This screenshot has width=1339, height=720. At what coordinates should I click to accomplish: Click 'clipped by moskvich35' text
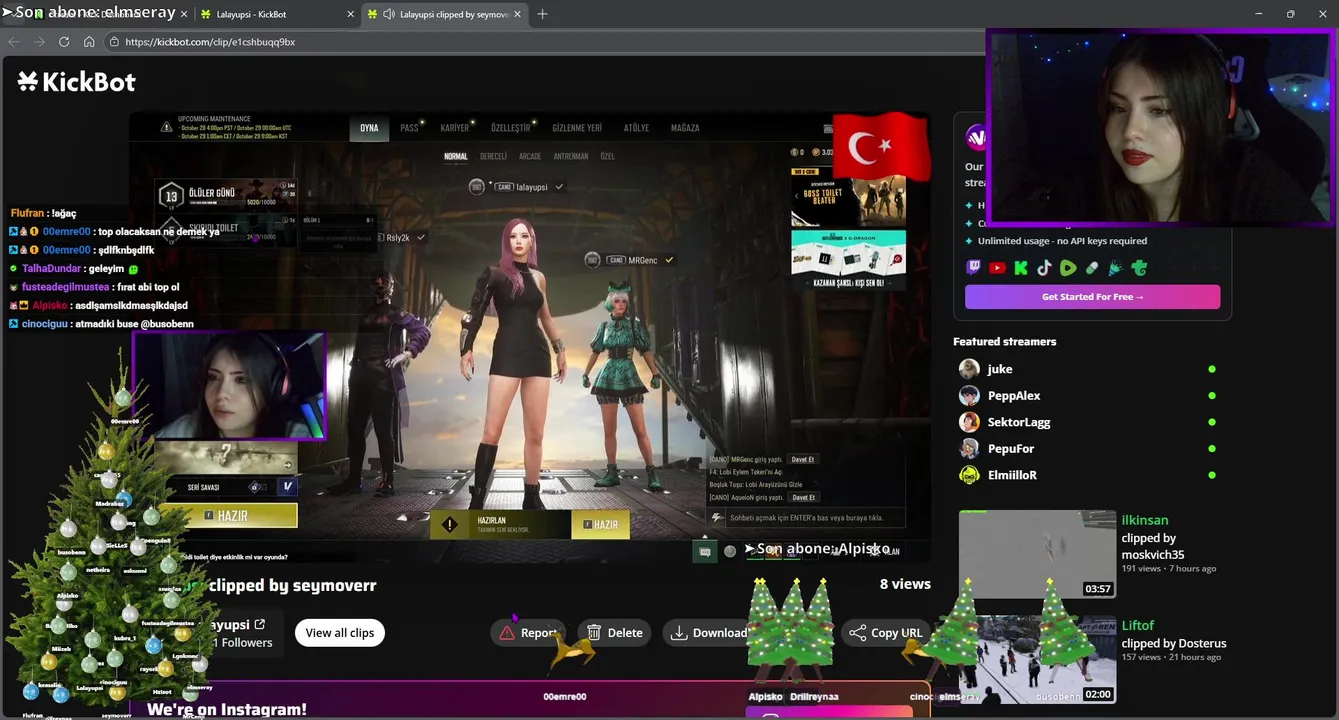pos(1153,546)
